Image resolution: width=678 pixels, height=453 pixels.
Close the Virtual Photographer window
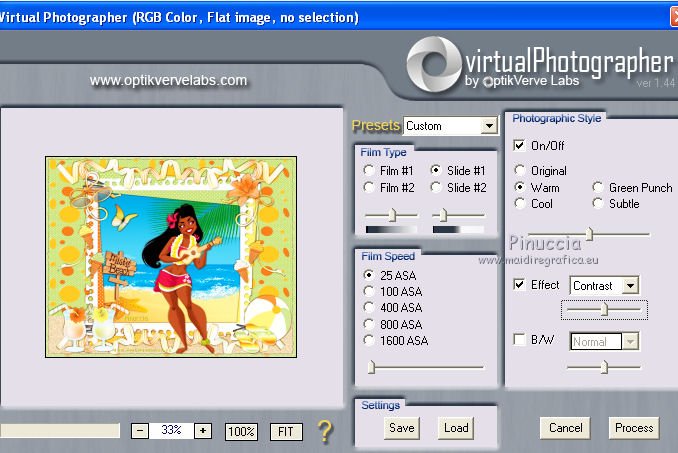click(x=674, y=17)
